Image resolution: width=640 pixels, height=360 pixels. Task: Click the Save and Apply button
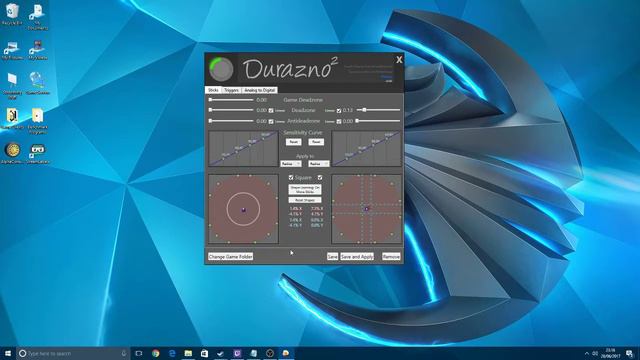click(x=357, y=256)
